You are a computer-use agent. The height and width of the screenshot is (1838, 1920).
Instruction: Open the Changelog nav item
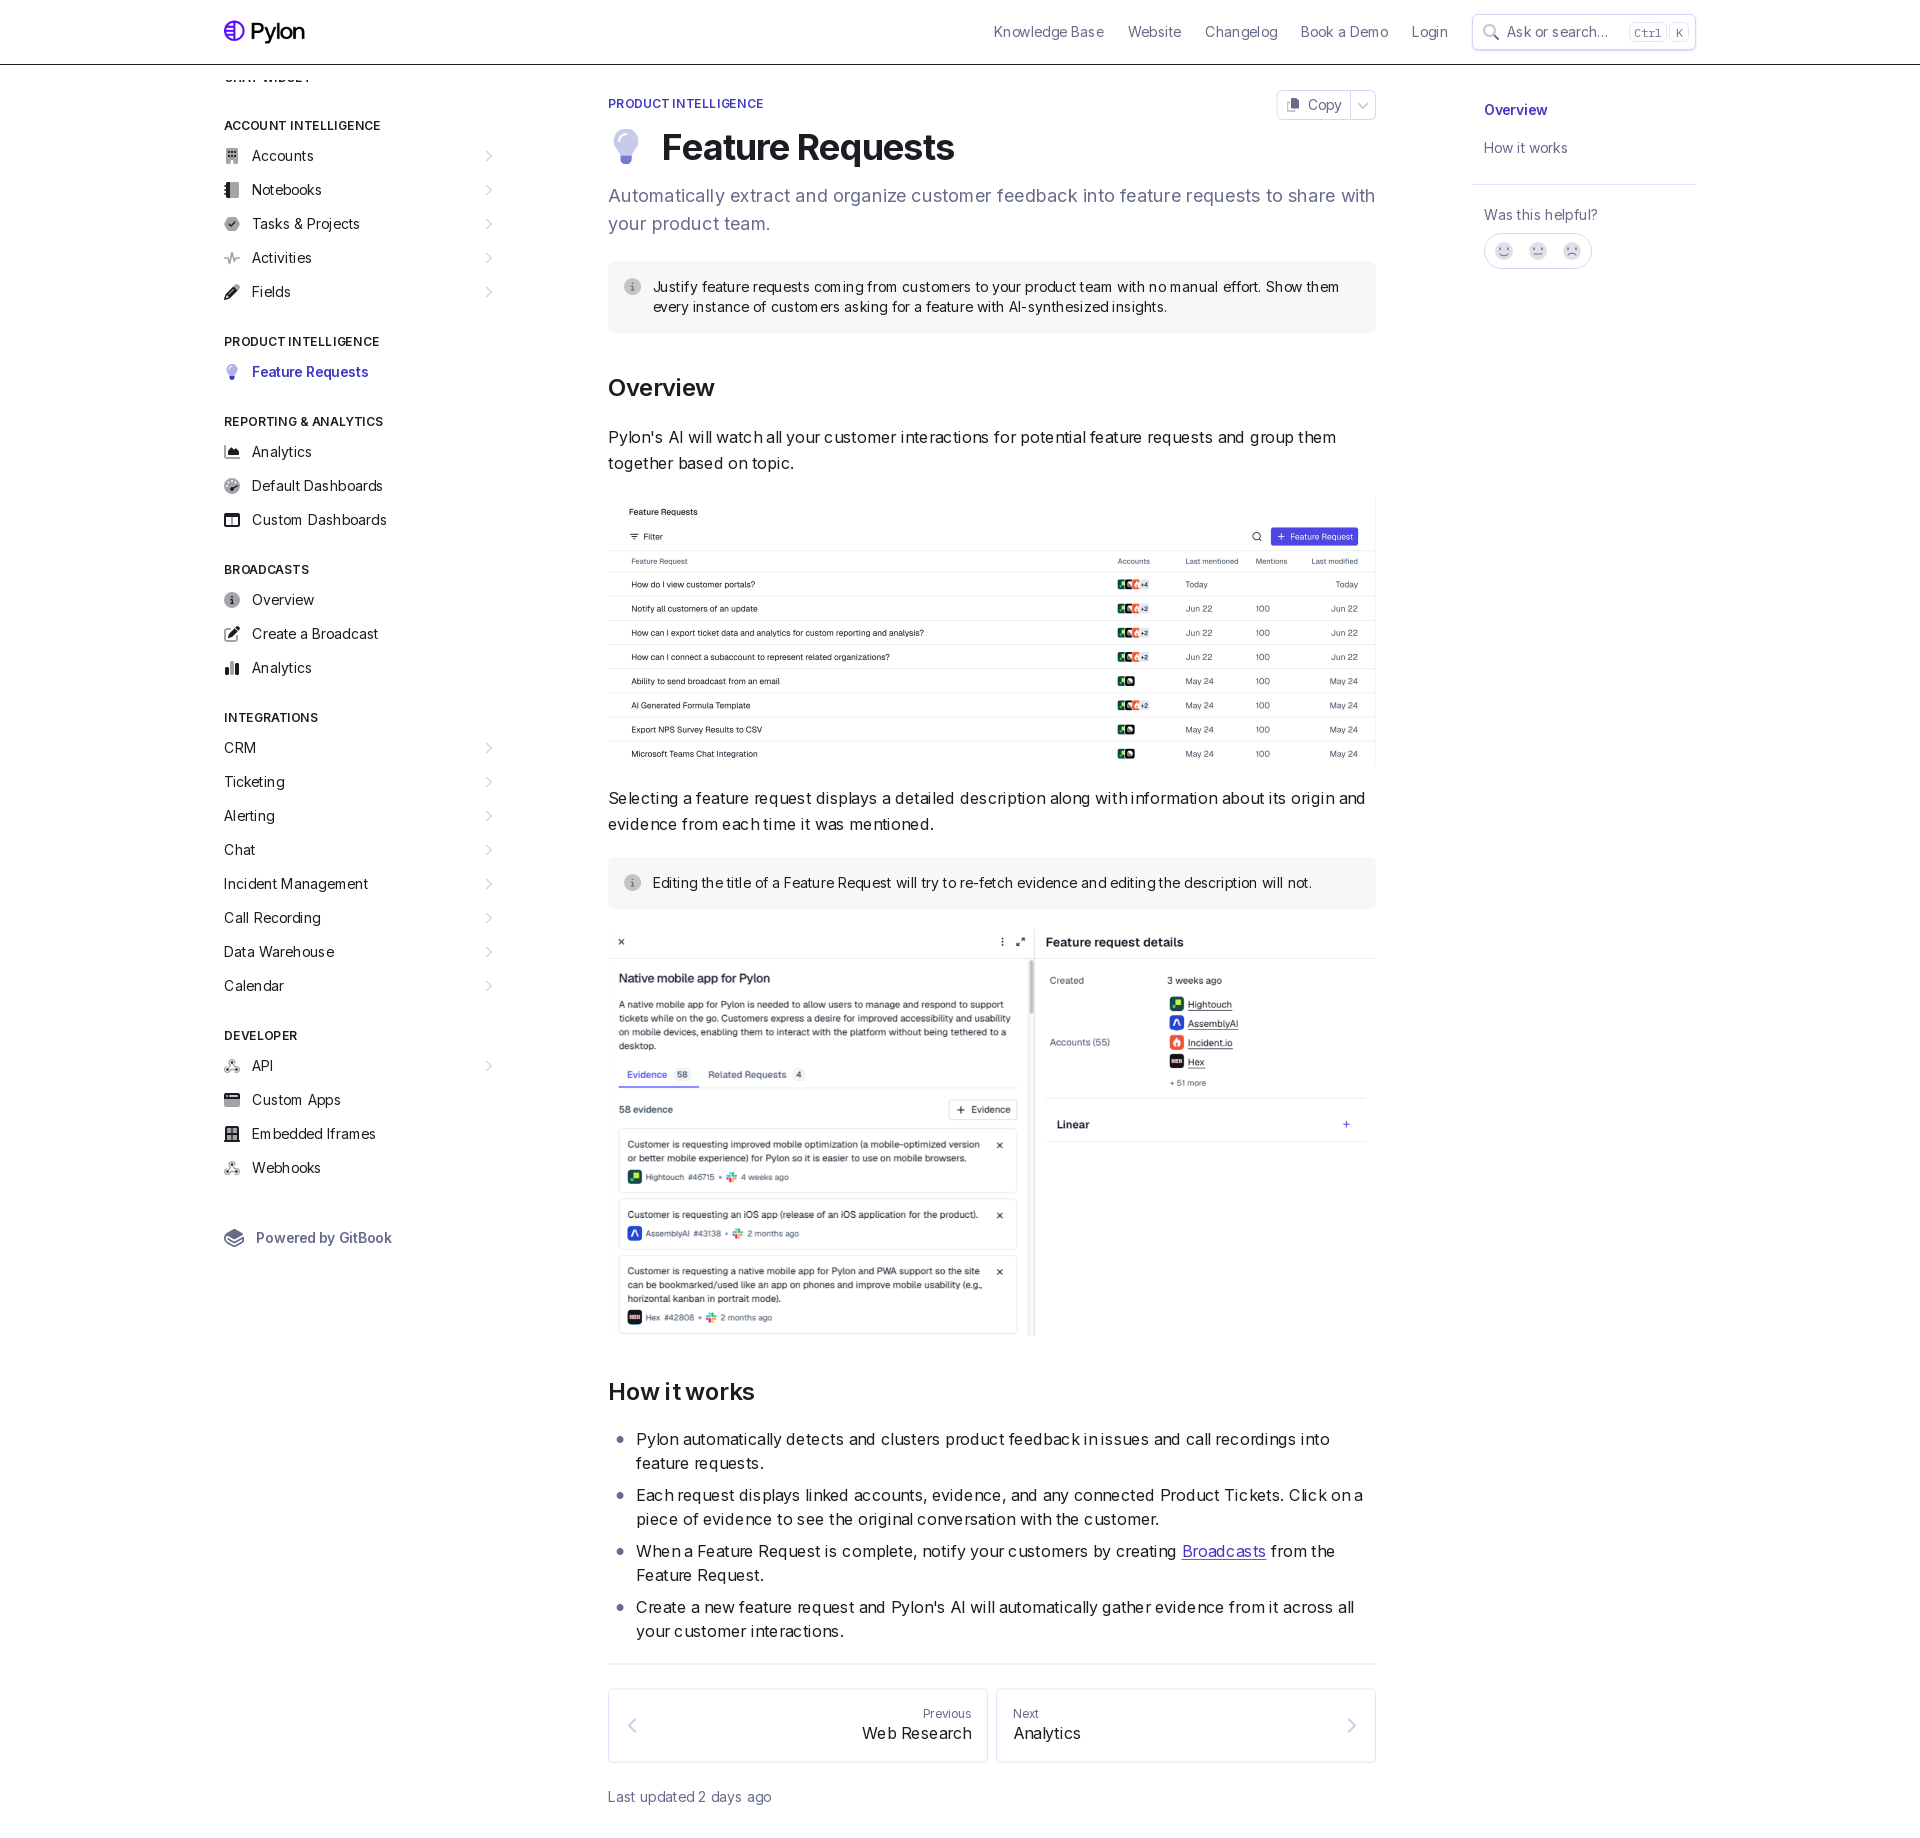1241,32
